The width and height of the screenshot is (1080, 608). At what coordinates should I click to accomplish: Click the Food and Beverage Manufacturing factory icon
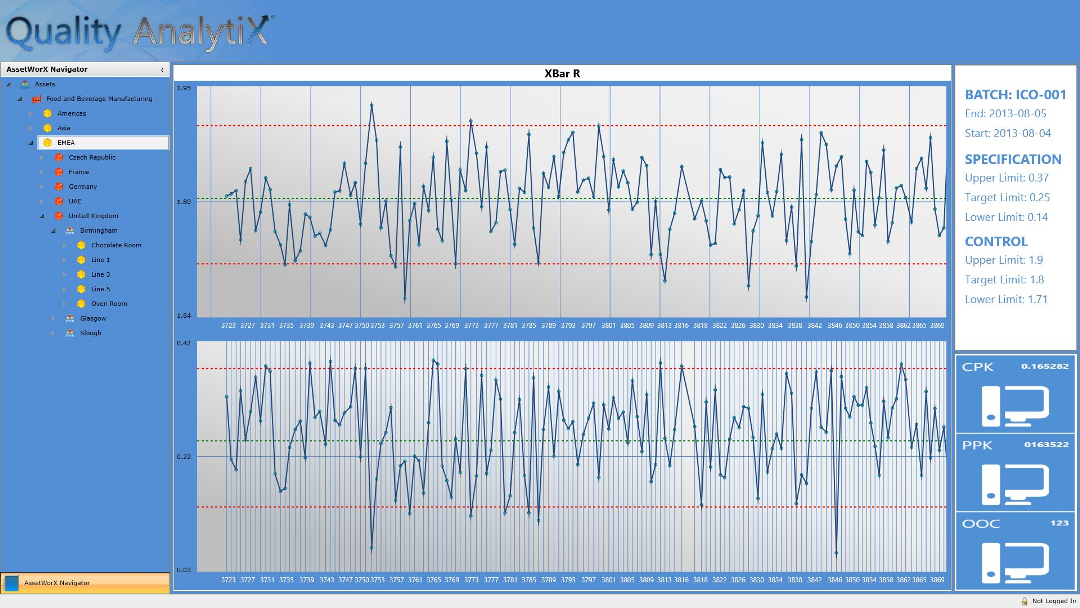pos(37,99)
